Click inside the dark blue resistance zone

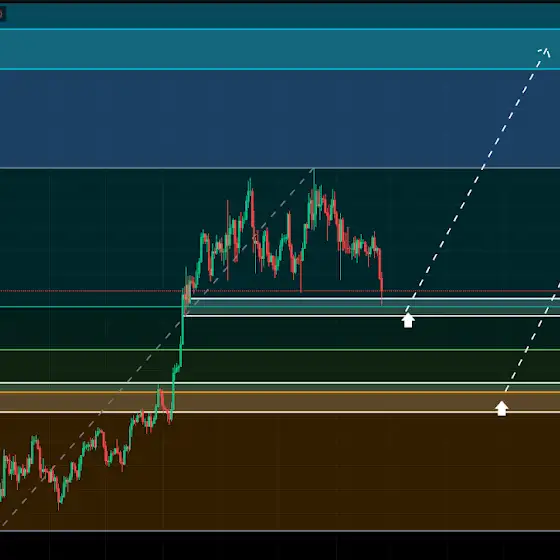point(280,119)
